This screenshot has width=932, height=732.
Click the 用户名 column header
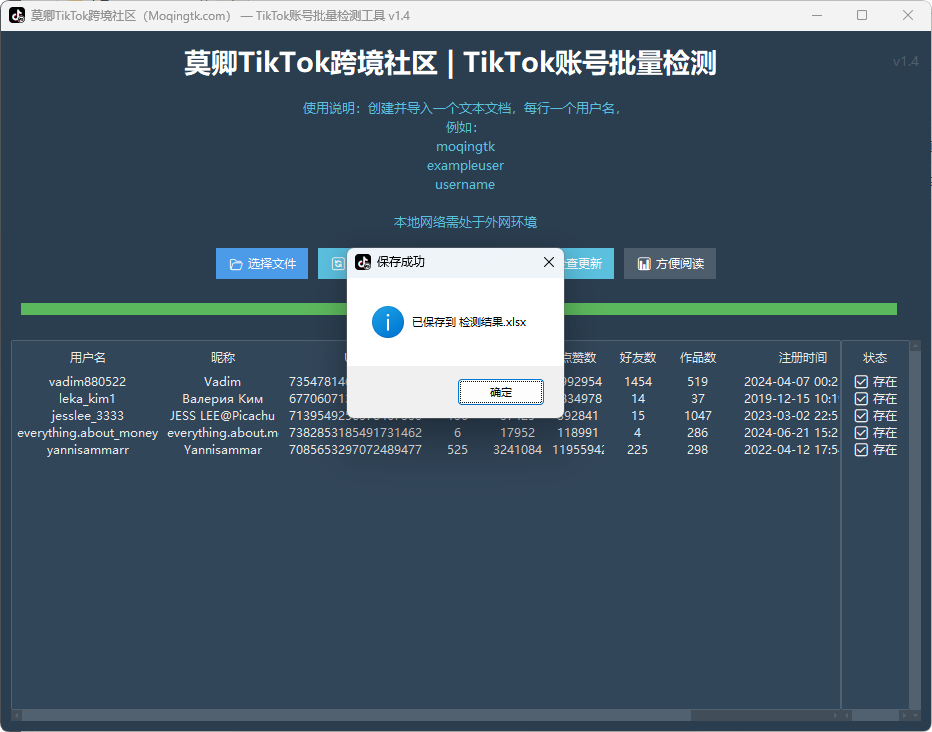coord(88,358)
